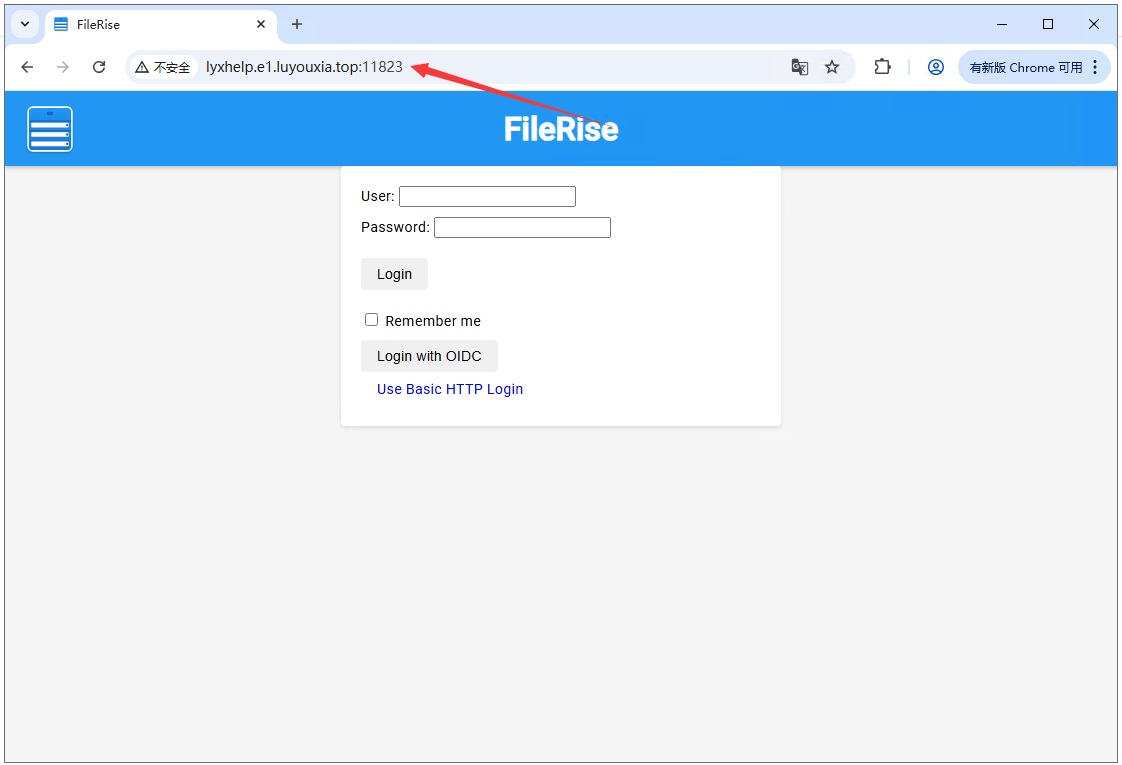Open a new browser tab
Viewport: 1122px width, 765px height.
(296, 24)
